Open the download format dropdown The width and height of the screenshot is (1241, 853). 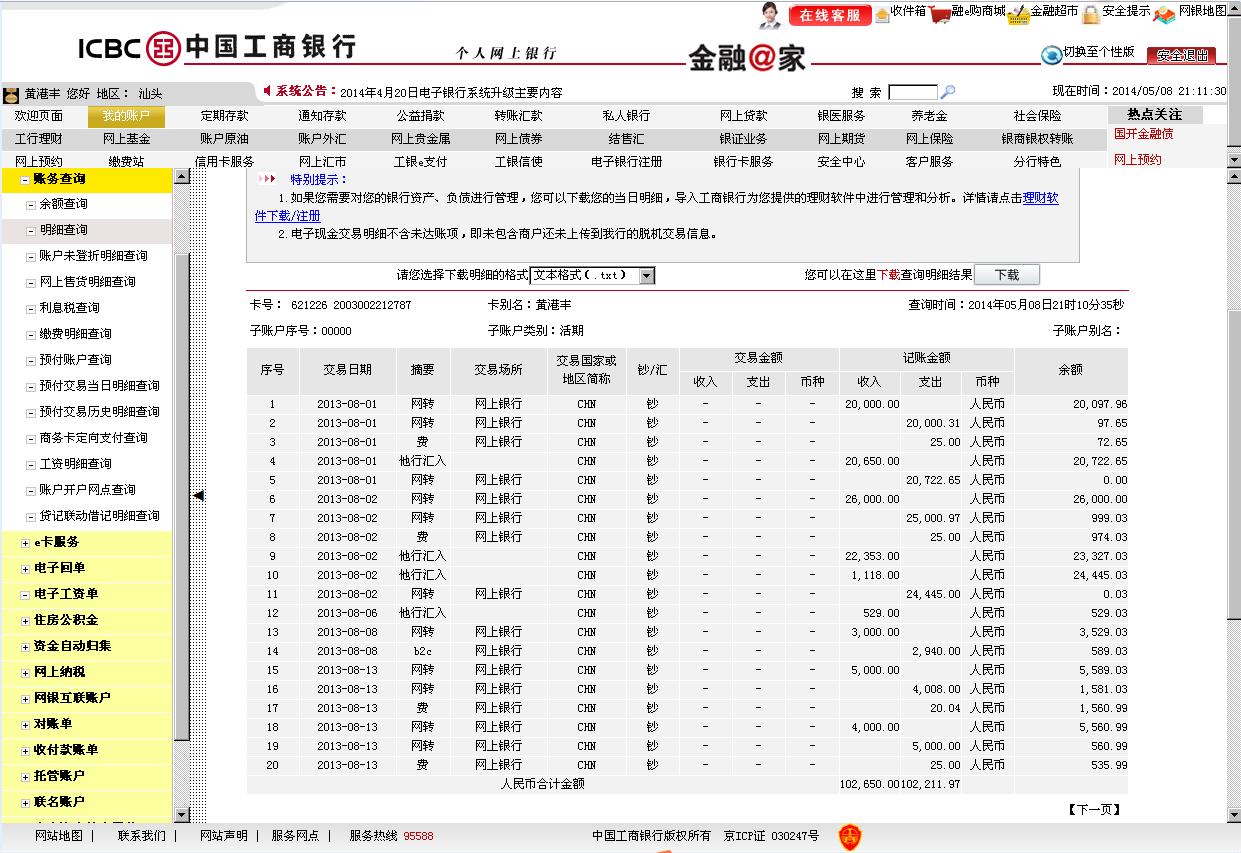pyautogui.click(x=647, y=275)
